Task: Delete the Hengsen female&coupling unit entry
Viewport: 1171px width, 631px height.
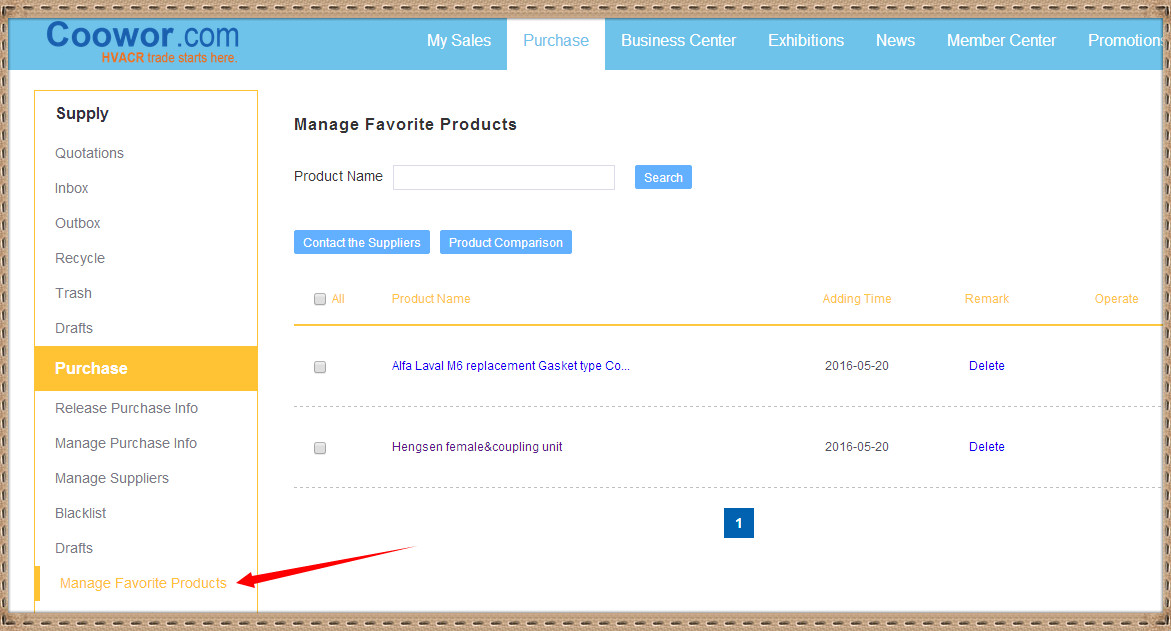Action: [x=986, y=447]
